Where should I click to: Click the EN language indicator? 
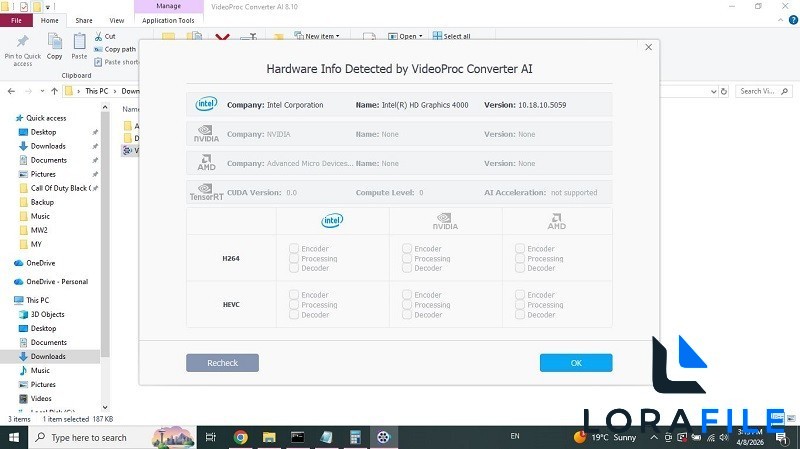coord(515,436)
